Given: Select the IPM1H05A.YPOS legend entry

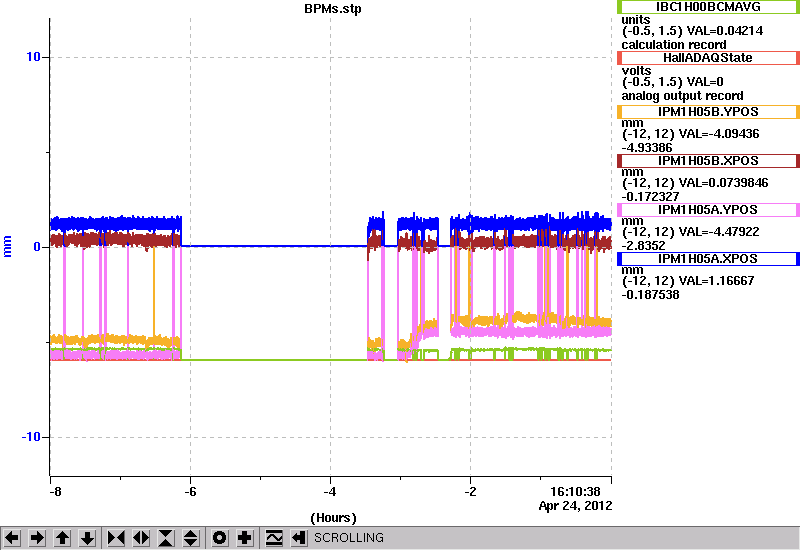Looking at the screenshot, I should (708, 210).
